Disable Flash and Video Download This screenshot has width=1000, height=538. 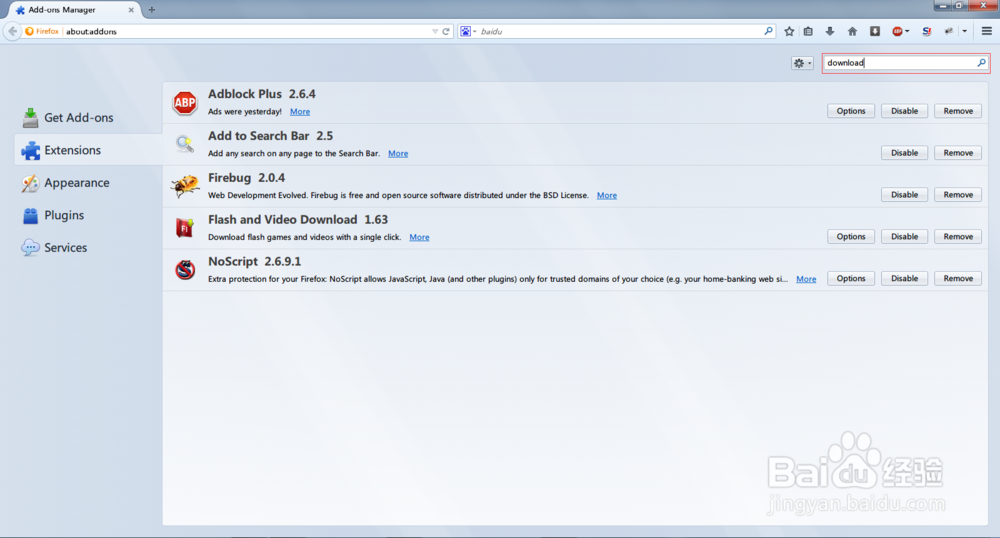tap(904, 236)
